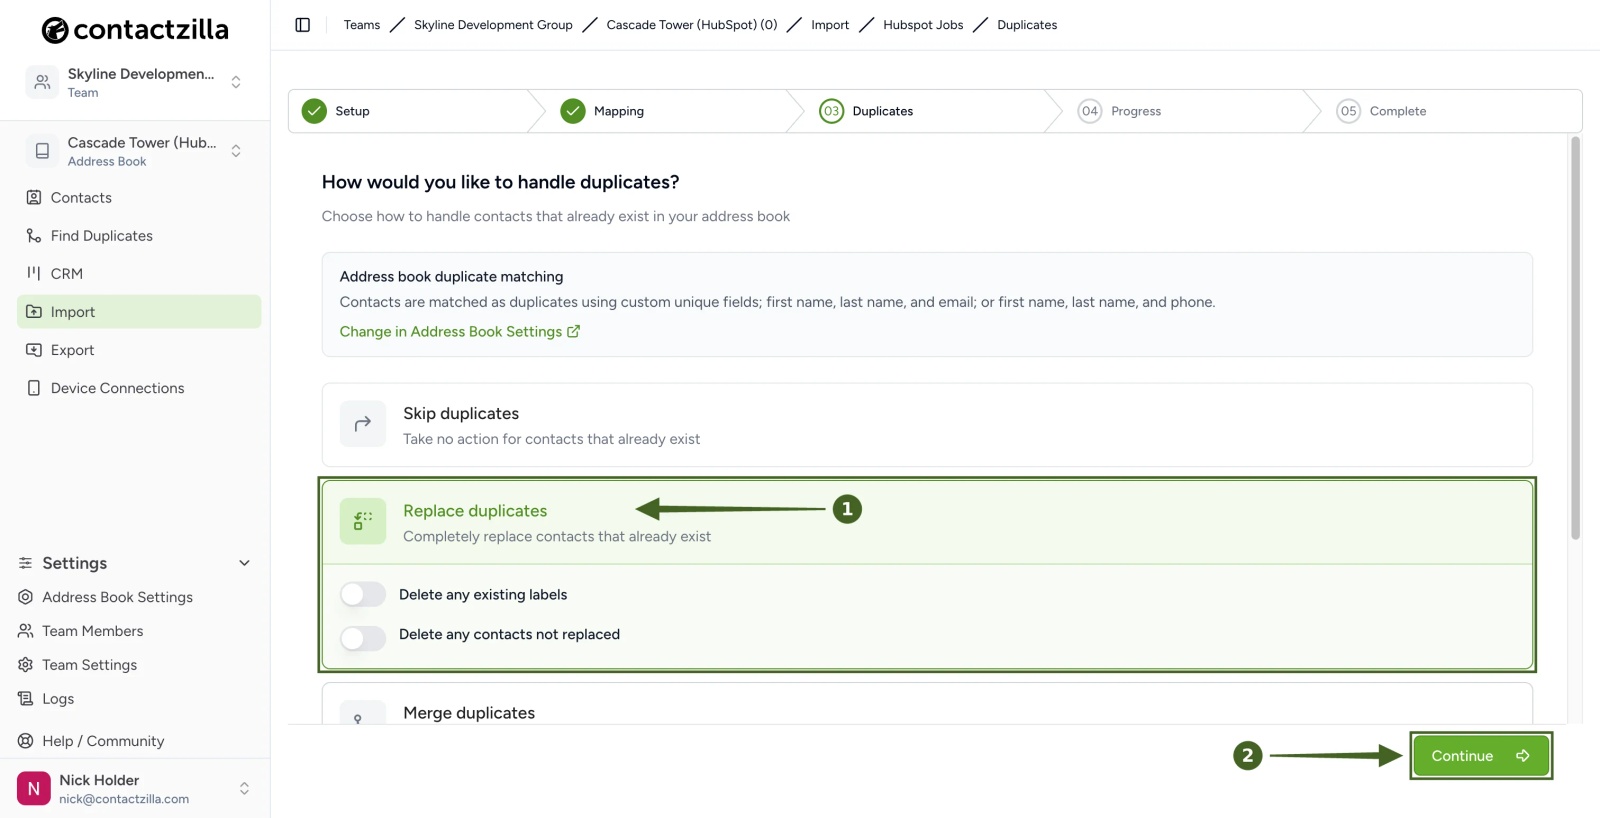Click Teams in the breadcrumb
The image size is (1600, 818).
click(x=362, y=25)
